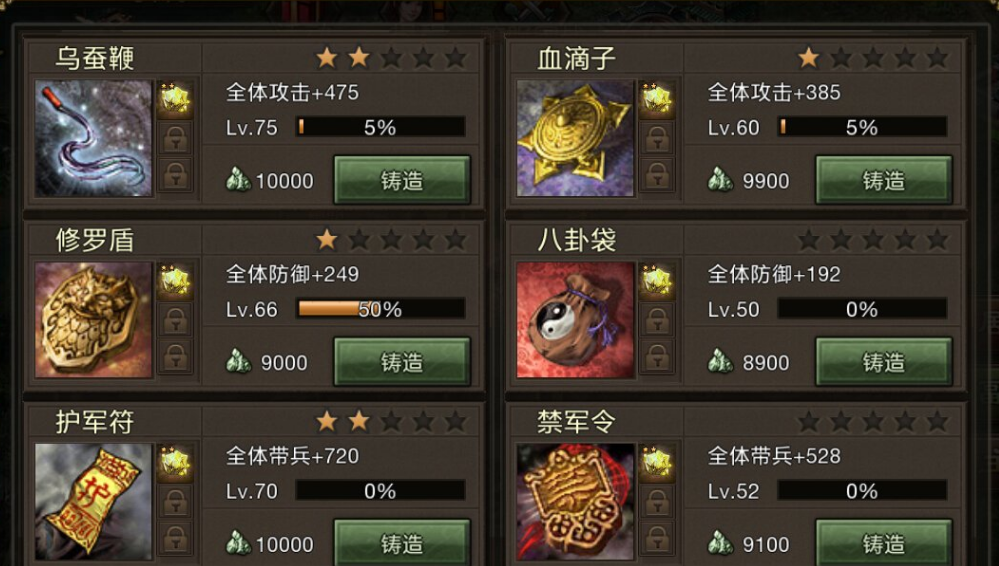The height and width of the screenshot is (566, 999).
Task: Tap the 八卦袋 yin-yang bag image
Action: [x=575, y=320]
